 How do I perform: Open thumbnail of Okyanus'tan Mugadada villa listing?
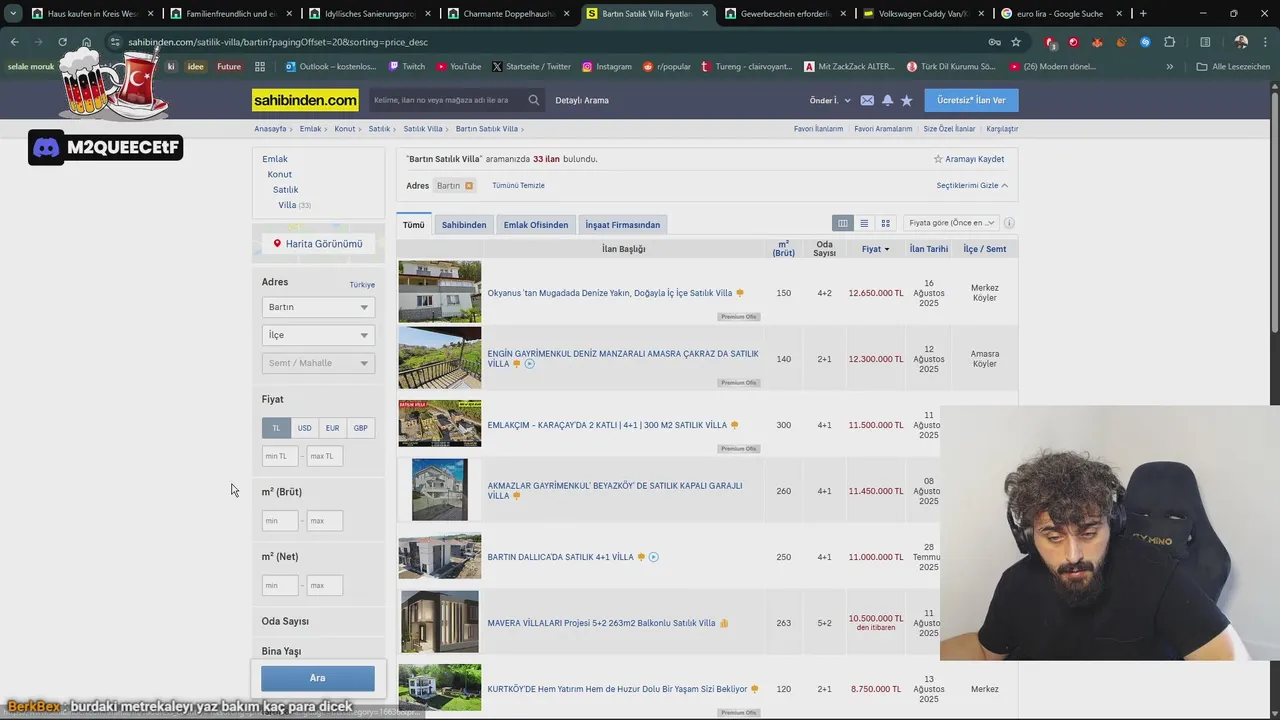click(x=440, y=292)
